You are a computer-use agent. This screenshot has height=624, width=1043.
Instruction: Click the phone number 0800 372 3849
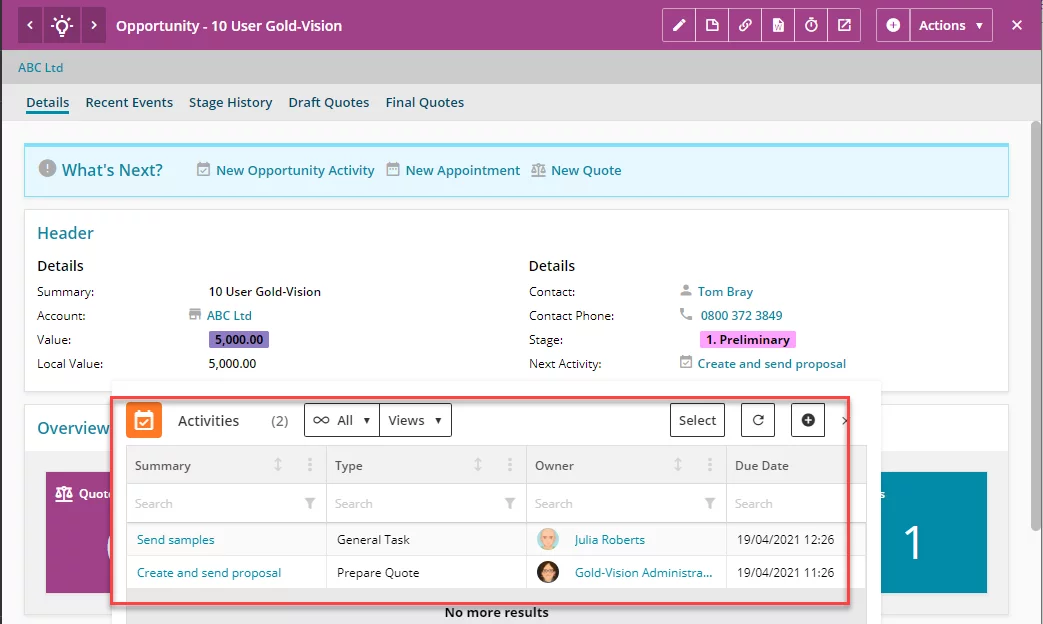point(741,315)
